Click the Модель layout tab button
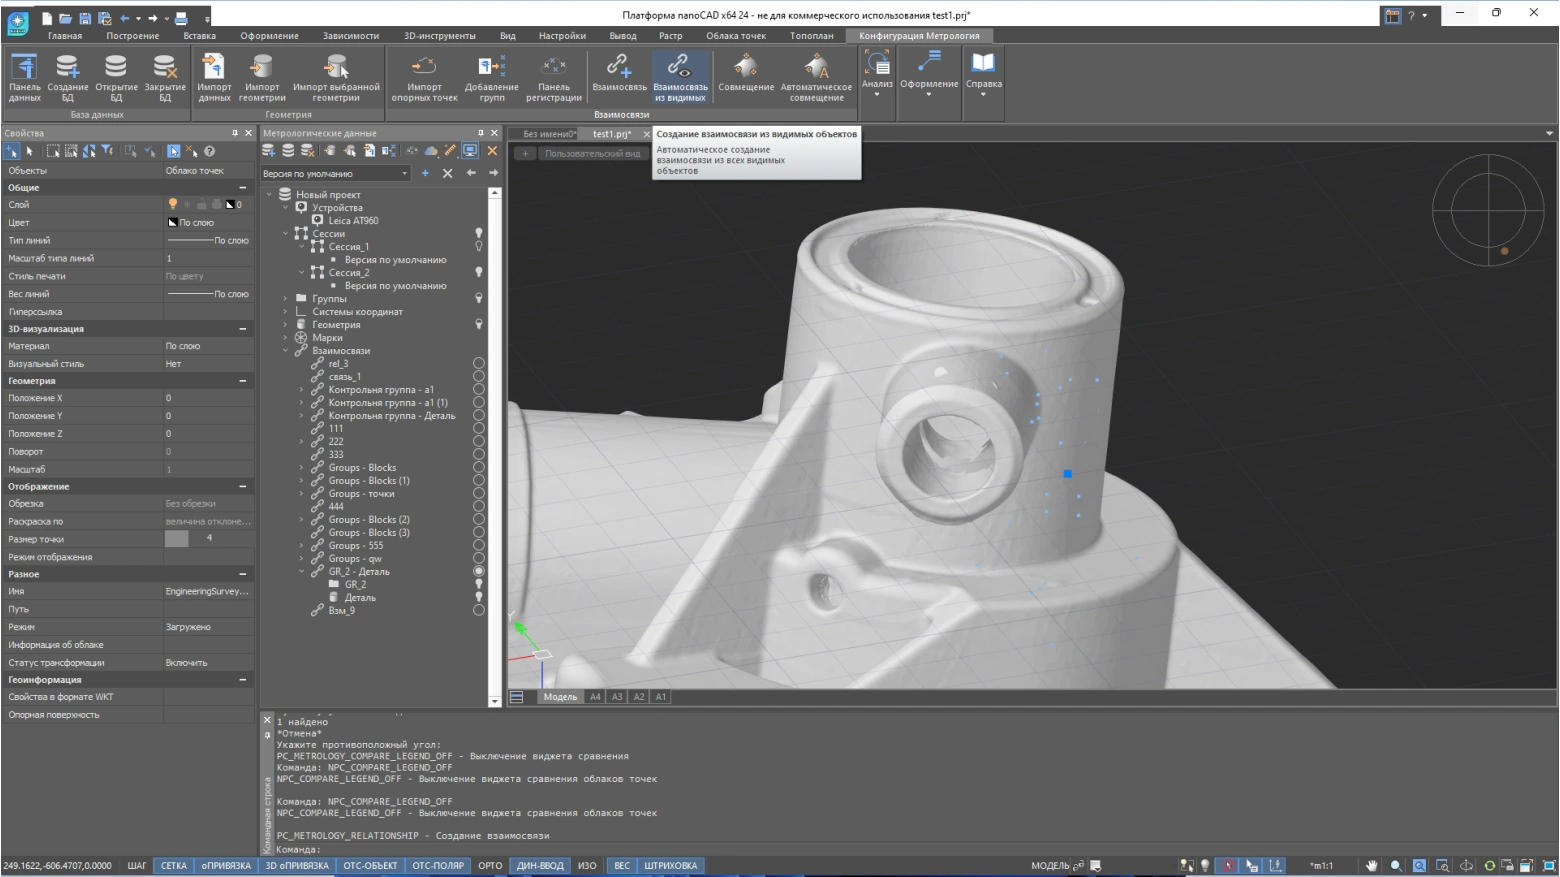This screenshot has height=877, width=1560. 560,697
